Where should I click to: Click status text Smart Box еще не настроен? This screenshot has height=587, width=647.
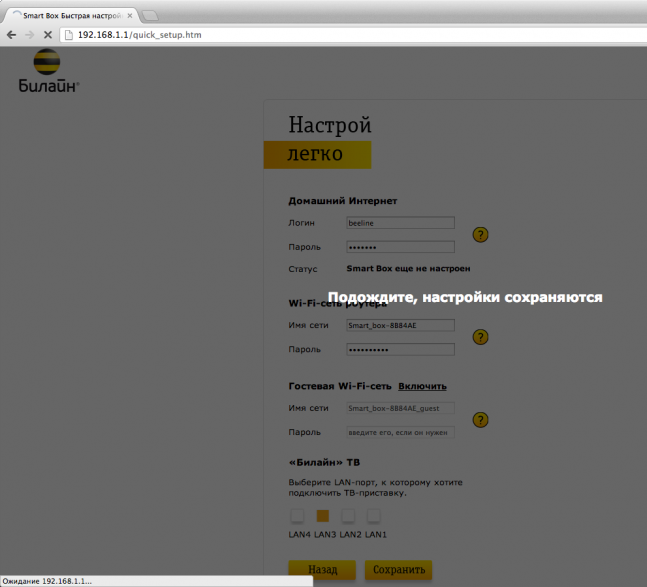(x=408, y=269)
